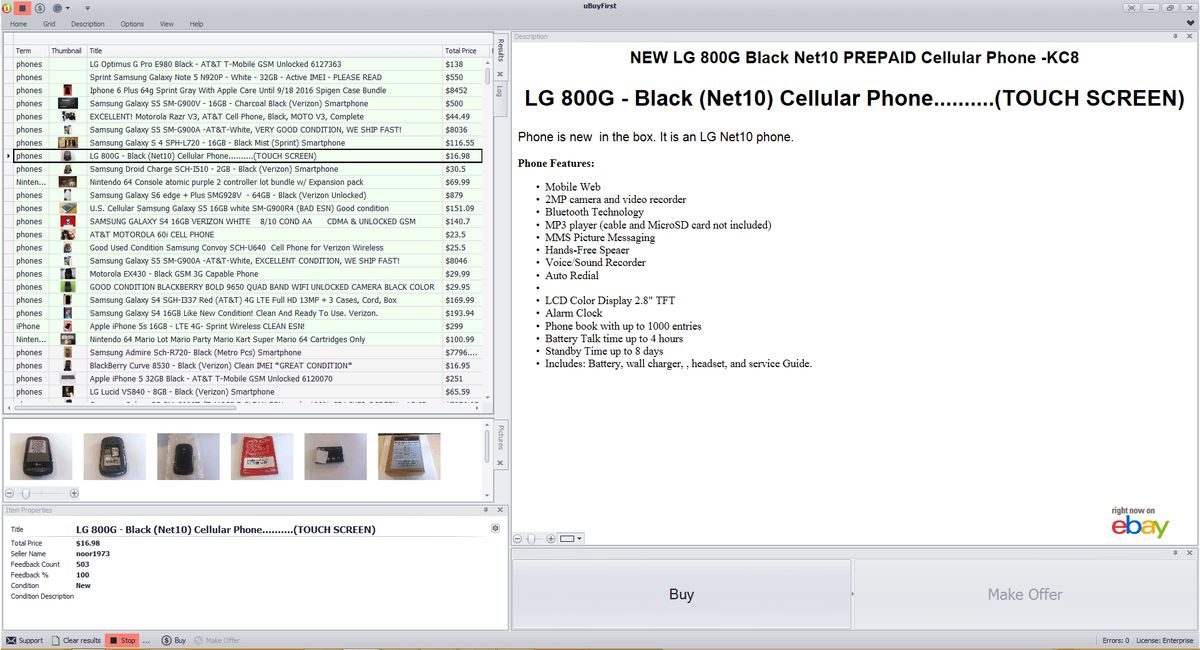Open the Grid menu
The width and height of the screenshot is (1200, 650).
coord(49,24)
